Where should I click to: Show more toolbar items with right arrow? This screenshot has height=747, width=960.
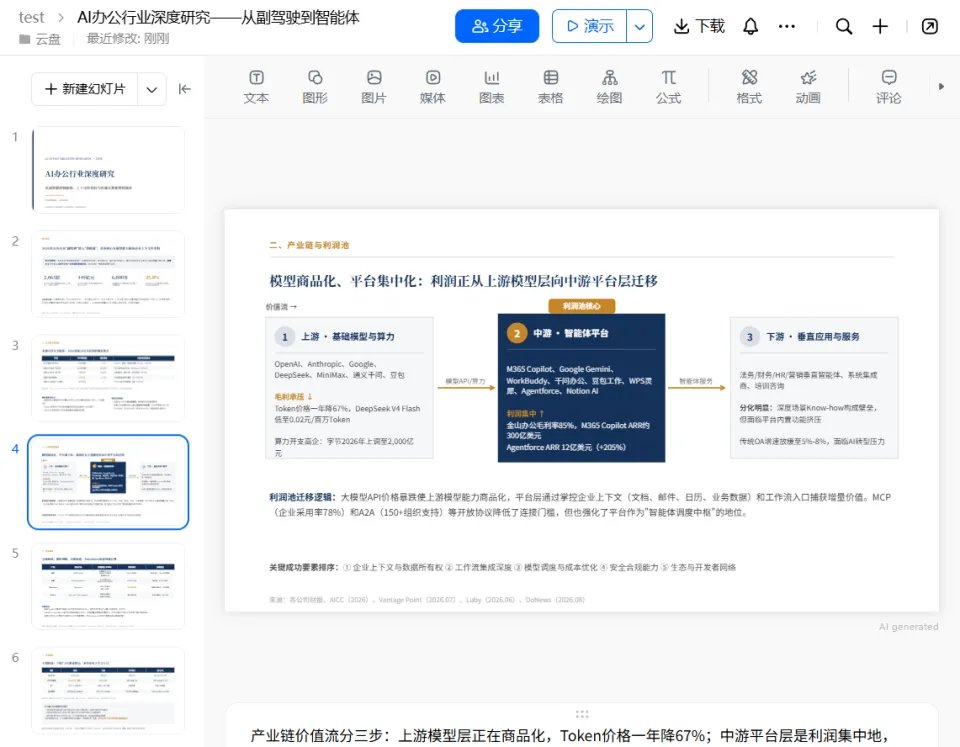point(941,87)
